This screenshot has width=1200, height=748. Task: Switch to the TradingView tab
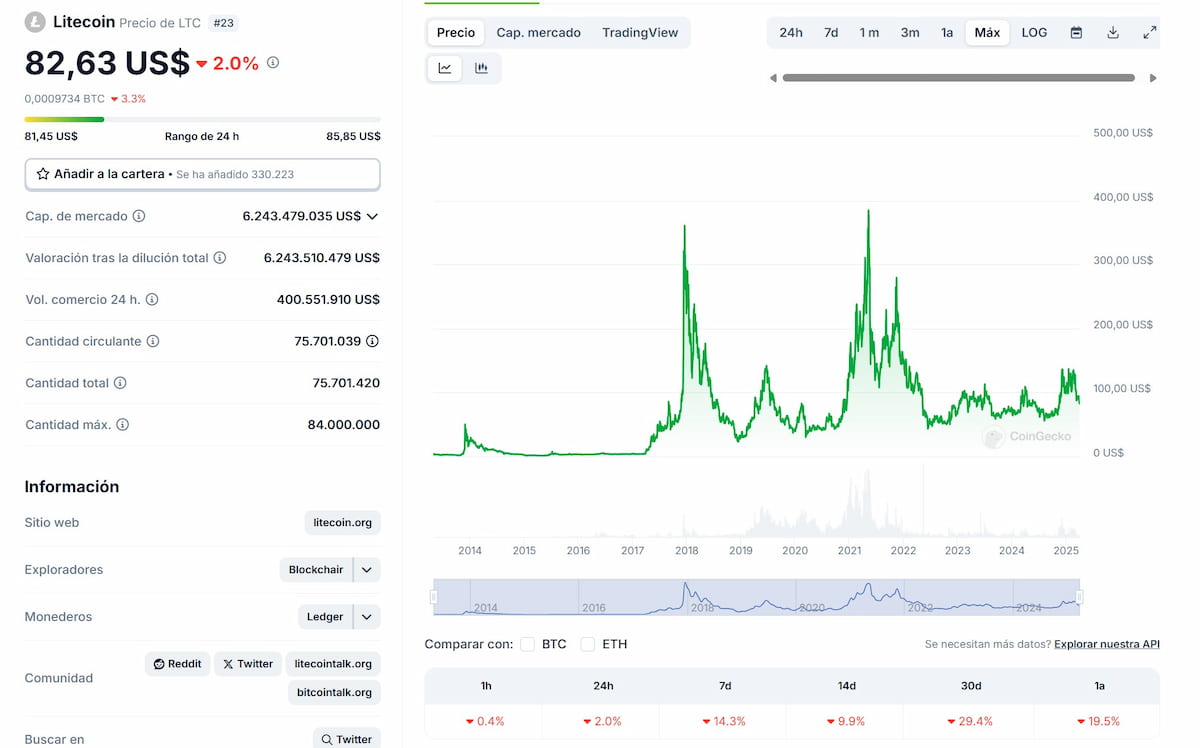pyautogui.click(x=640, y=32)
